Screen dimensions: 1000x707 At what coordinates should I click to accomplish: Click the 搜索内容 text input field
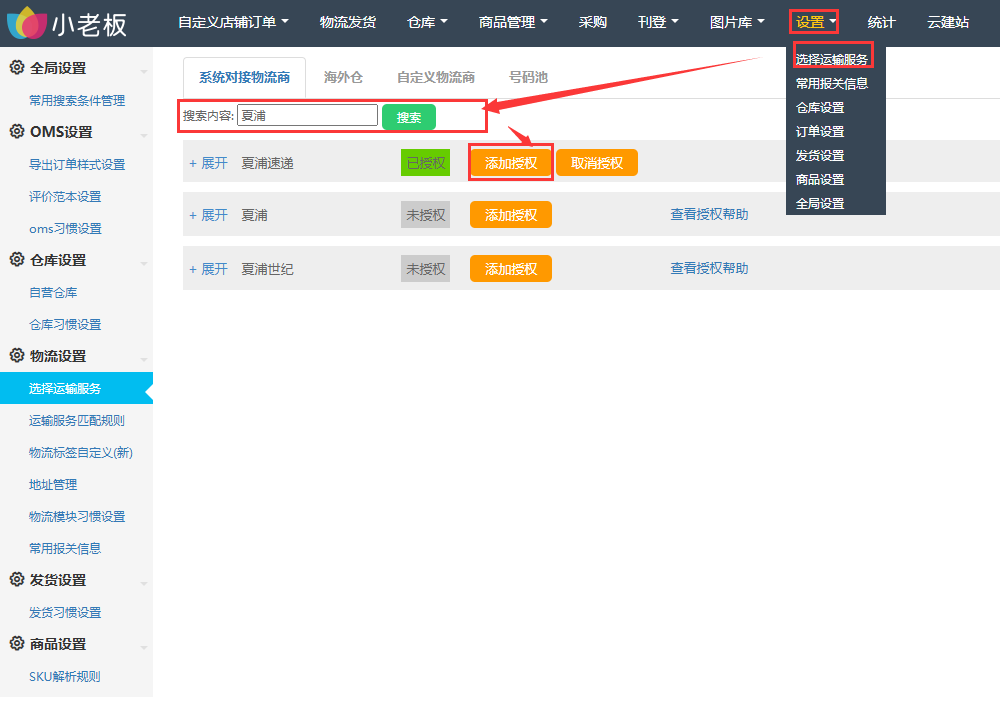[307, 116]
